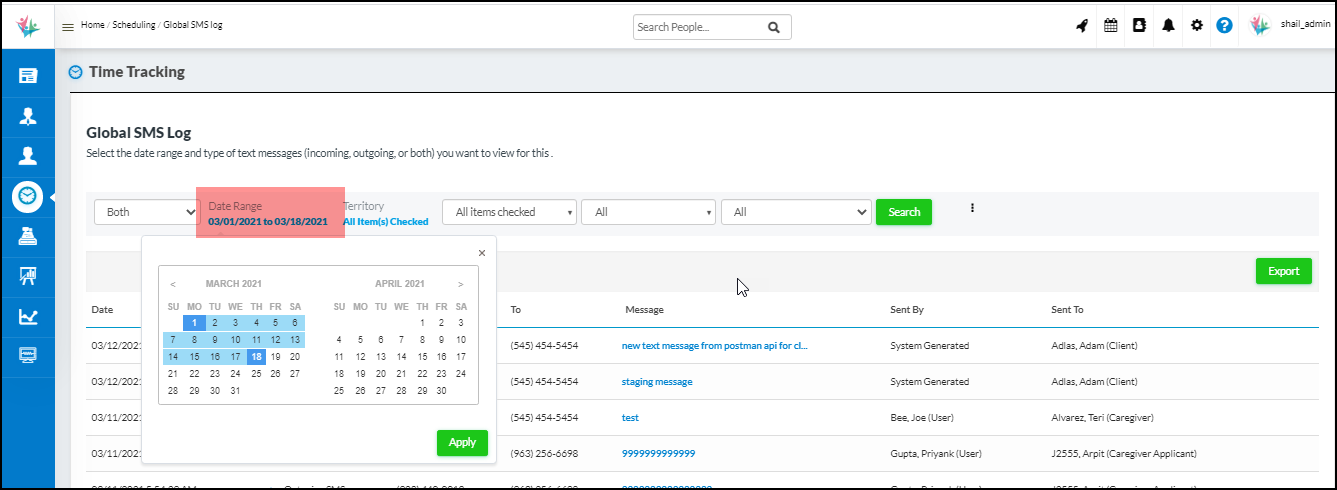The image size is (1337, 490).
Task: Click the Search People input field
Action: tap(698, 27)
